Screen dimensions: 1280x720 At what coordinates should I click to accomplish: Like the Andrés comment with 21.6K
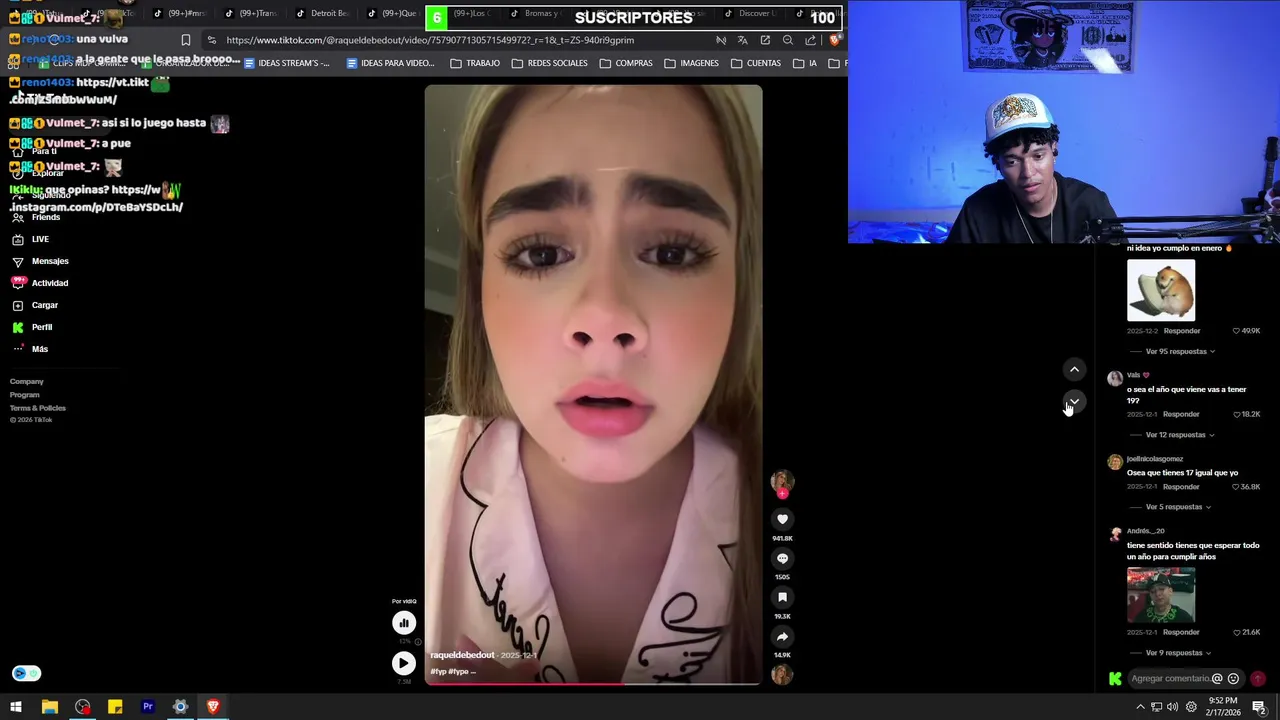click(x=1236, y=633)
